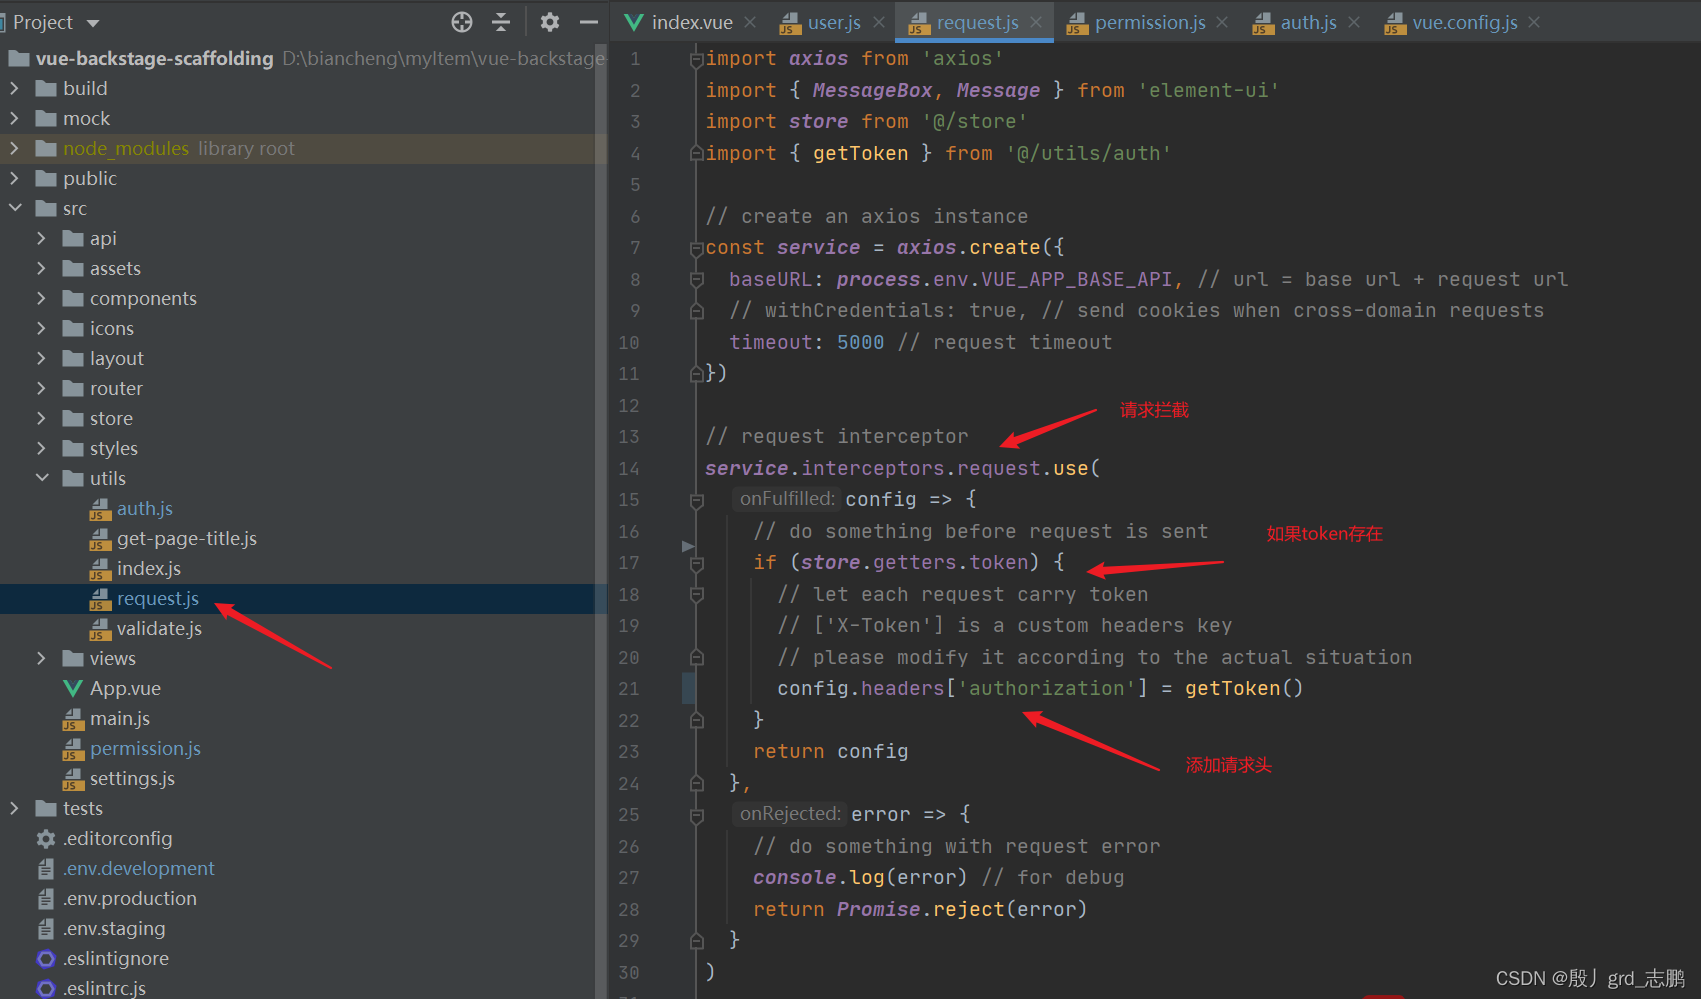Close the vue.config.js tab

coord(1534,22)
